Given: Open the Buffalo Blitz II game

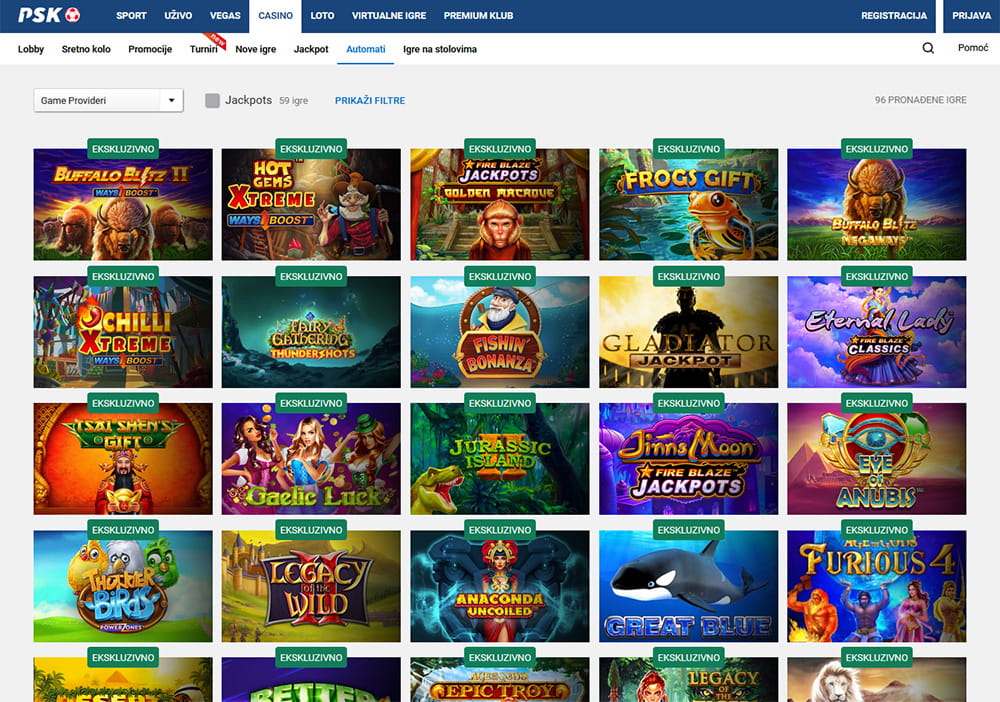Looking at the screenshot, I should (x=123, y=204).
